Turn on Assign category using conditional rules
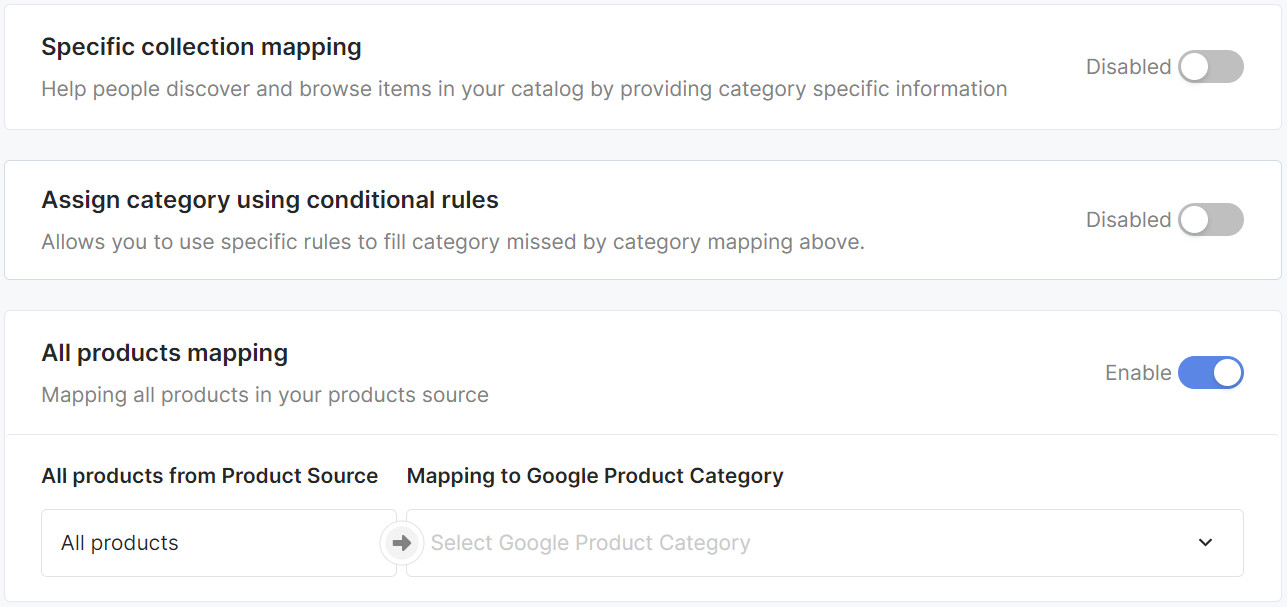 click(1210, 220)
